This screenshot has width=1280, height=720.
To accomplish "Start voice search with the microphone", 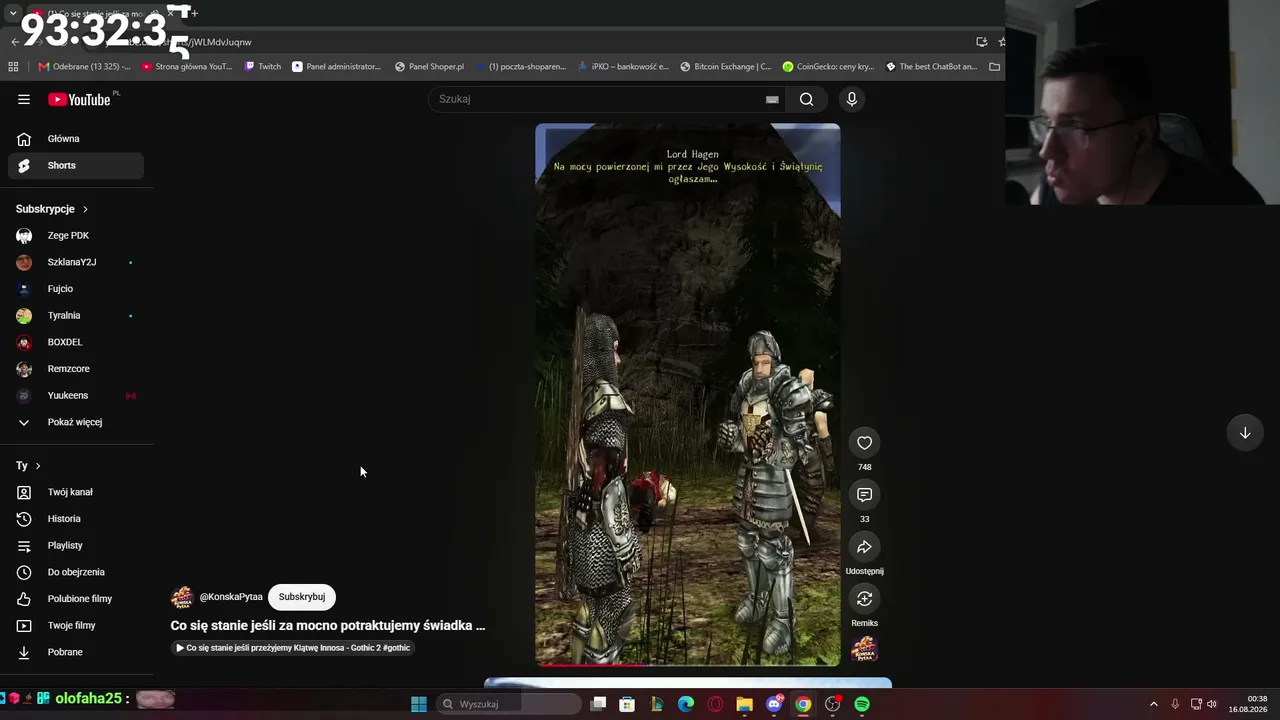I will click(852, 99).
